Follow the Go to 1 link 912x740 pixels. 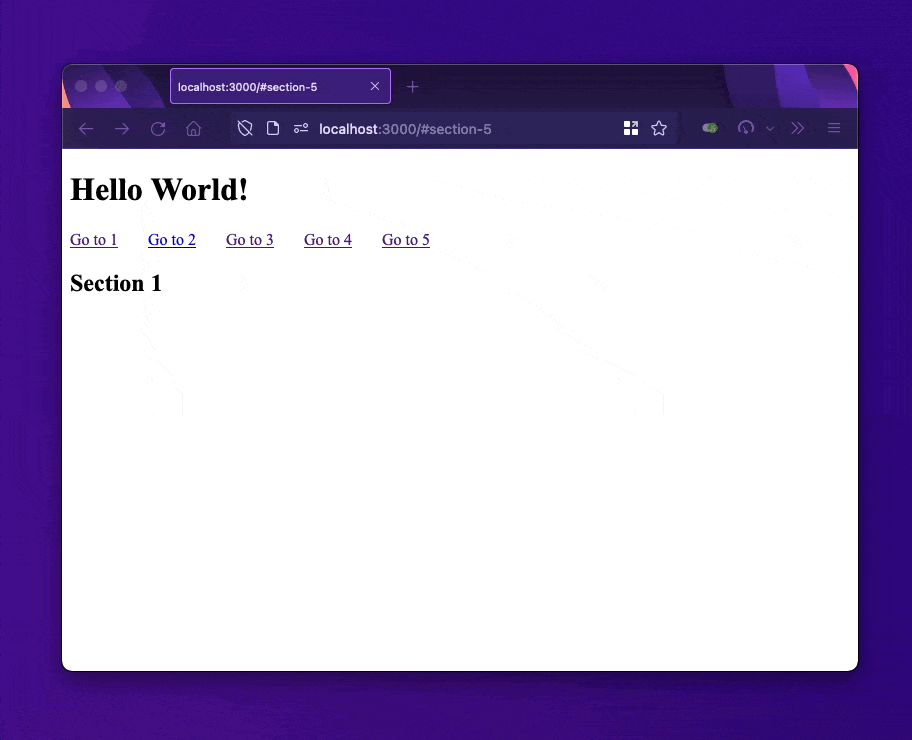point(94,240)
